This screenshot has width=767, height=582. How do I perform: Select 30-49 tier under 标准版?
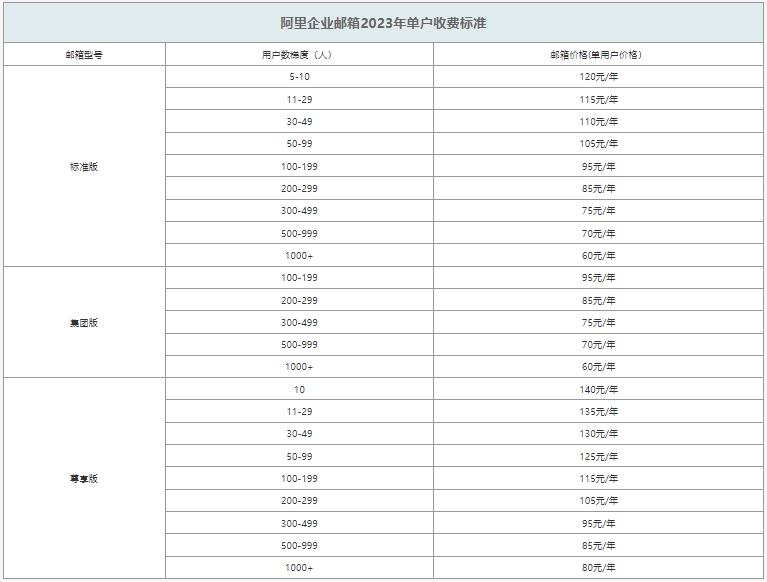(x=299, y=121)
